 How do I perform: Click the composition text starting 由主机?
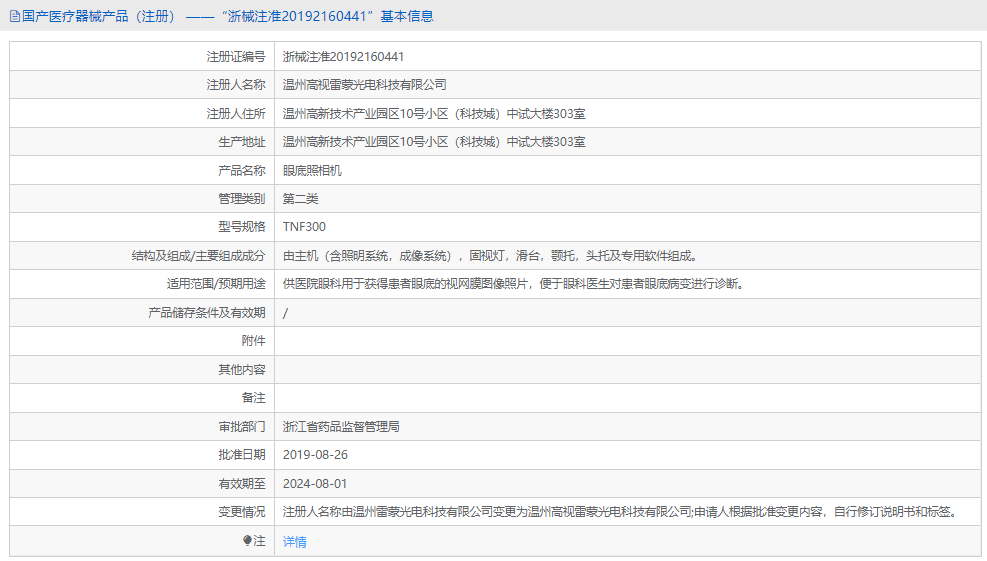click(x=490, y=256)
